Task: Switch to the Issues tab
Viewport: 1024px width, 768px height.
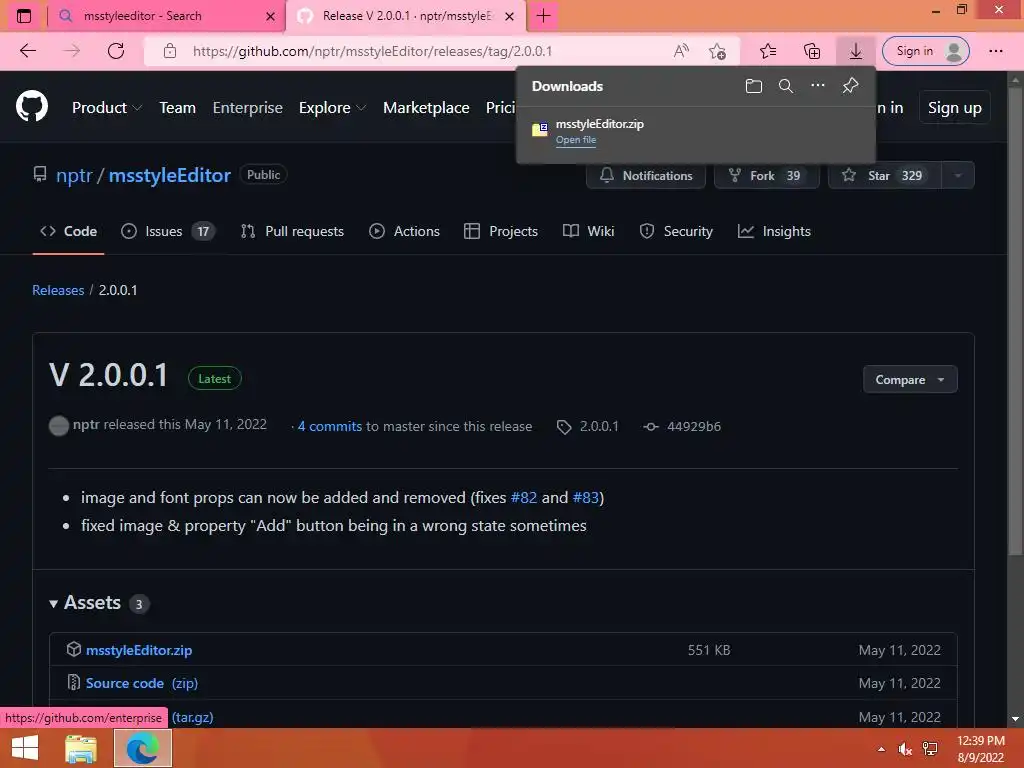Action: 168,231
